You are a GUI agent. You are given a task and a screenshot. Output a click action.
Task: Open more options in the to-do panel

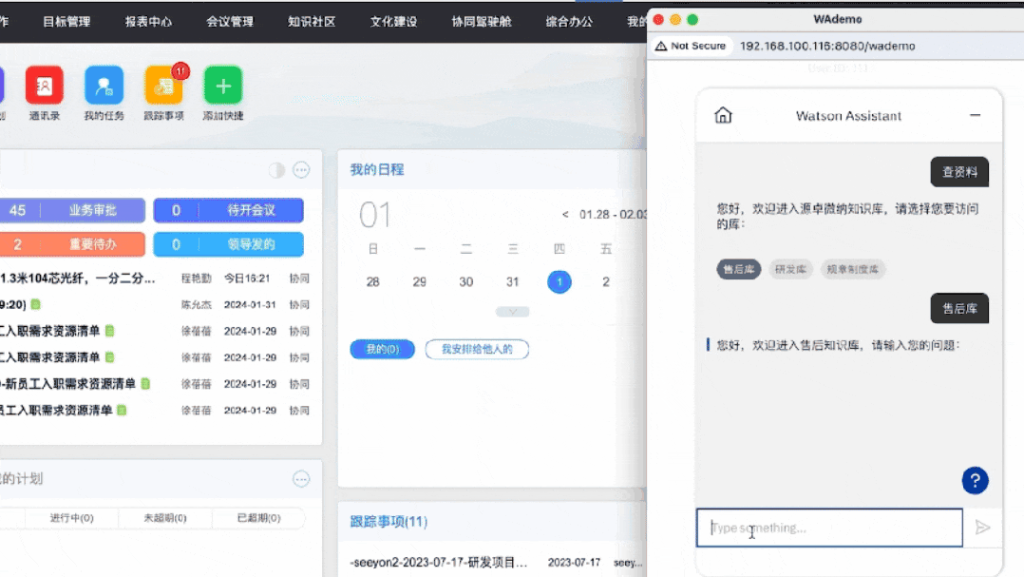tap(301, 170)
